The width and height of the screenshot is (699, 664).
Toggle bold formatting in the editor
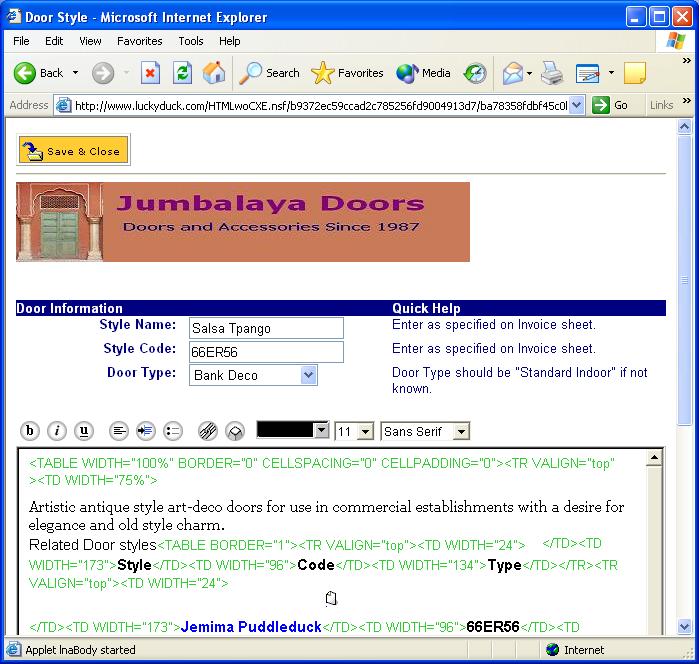(x=30, y=431)
